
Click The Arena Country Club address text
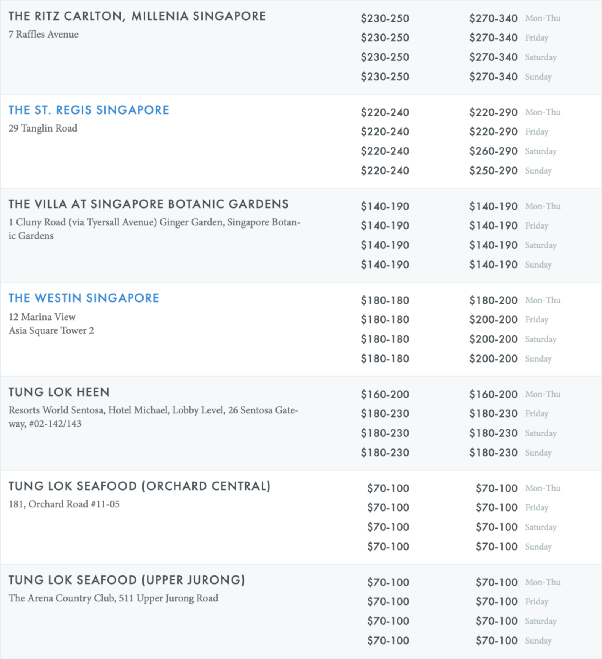click(114, 598)
